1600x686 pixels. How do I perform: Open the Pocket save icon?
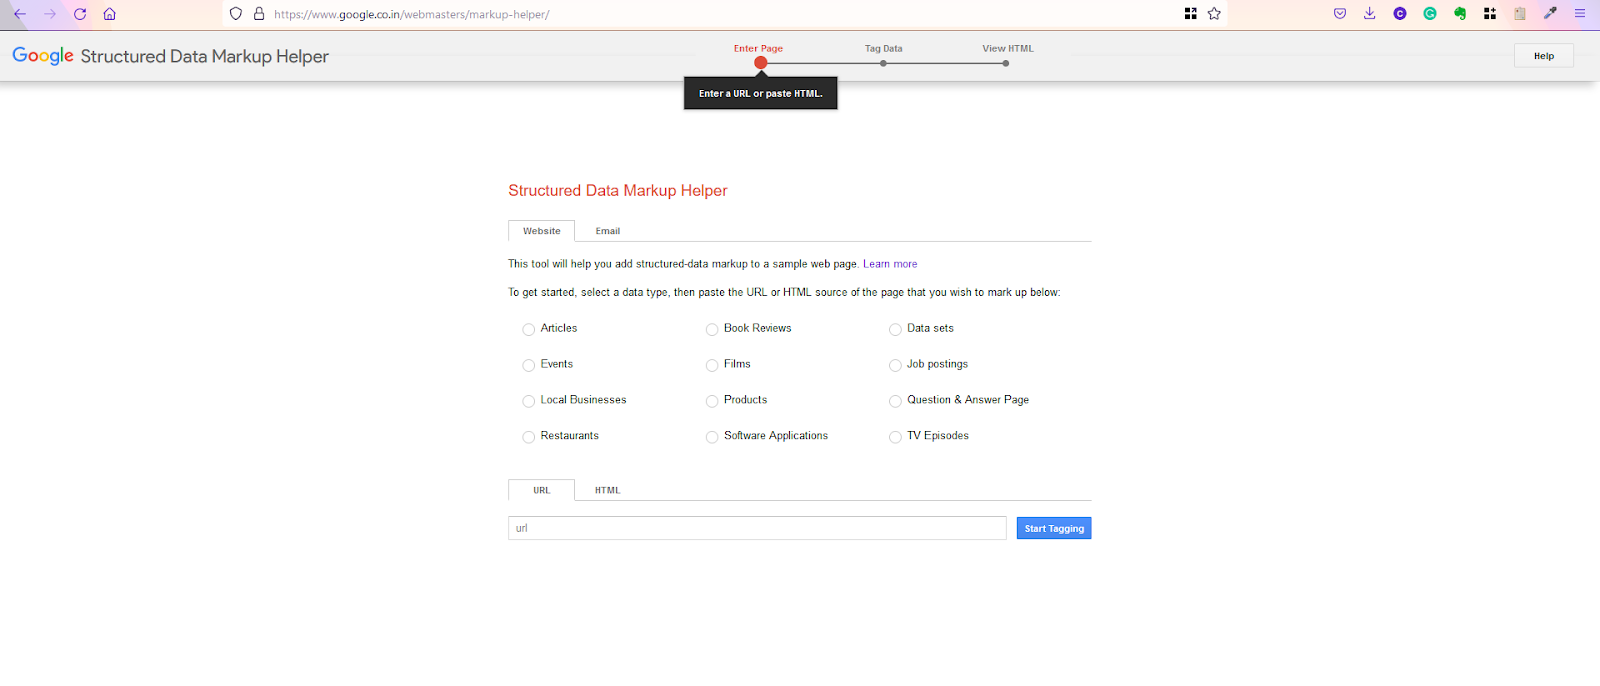pos(1340,14)
